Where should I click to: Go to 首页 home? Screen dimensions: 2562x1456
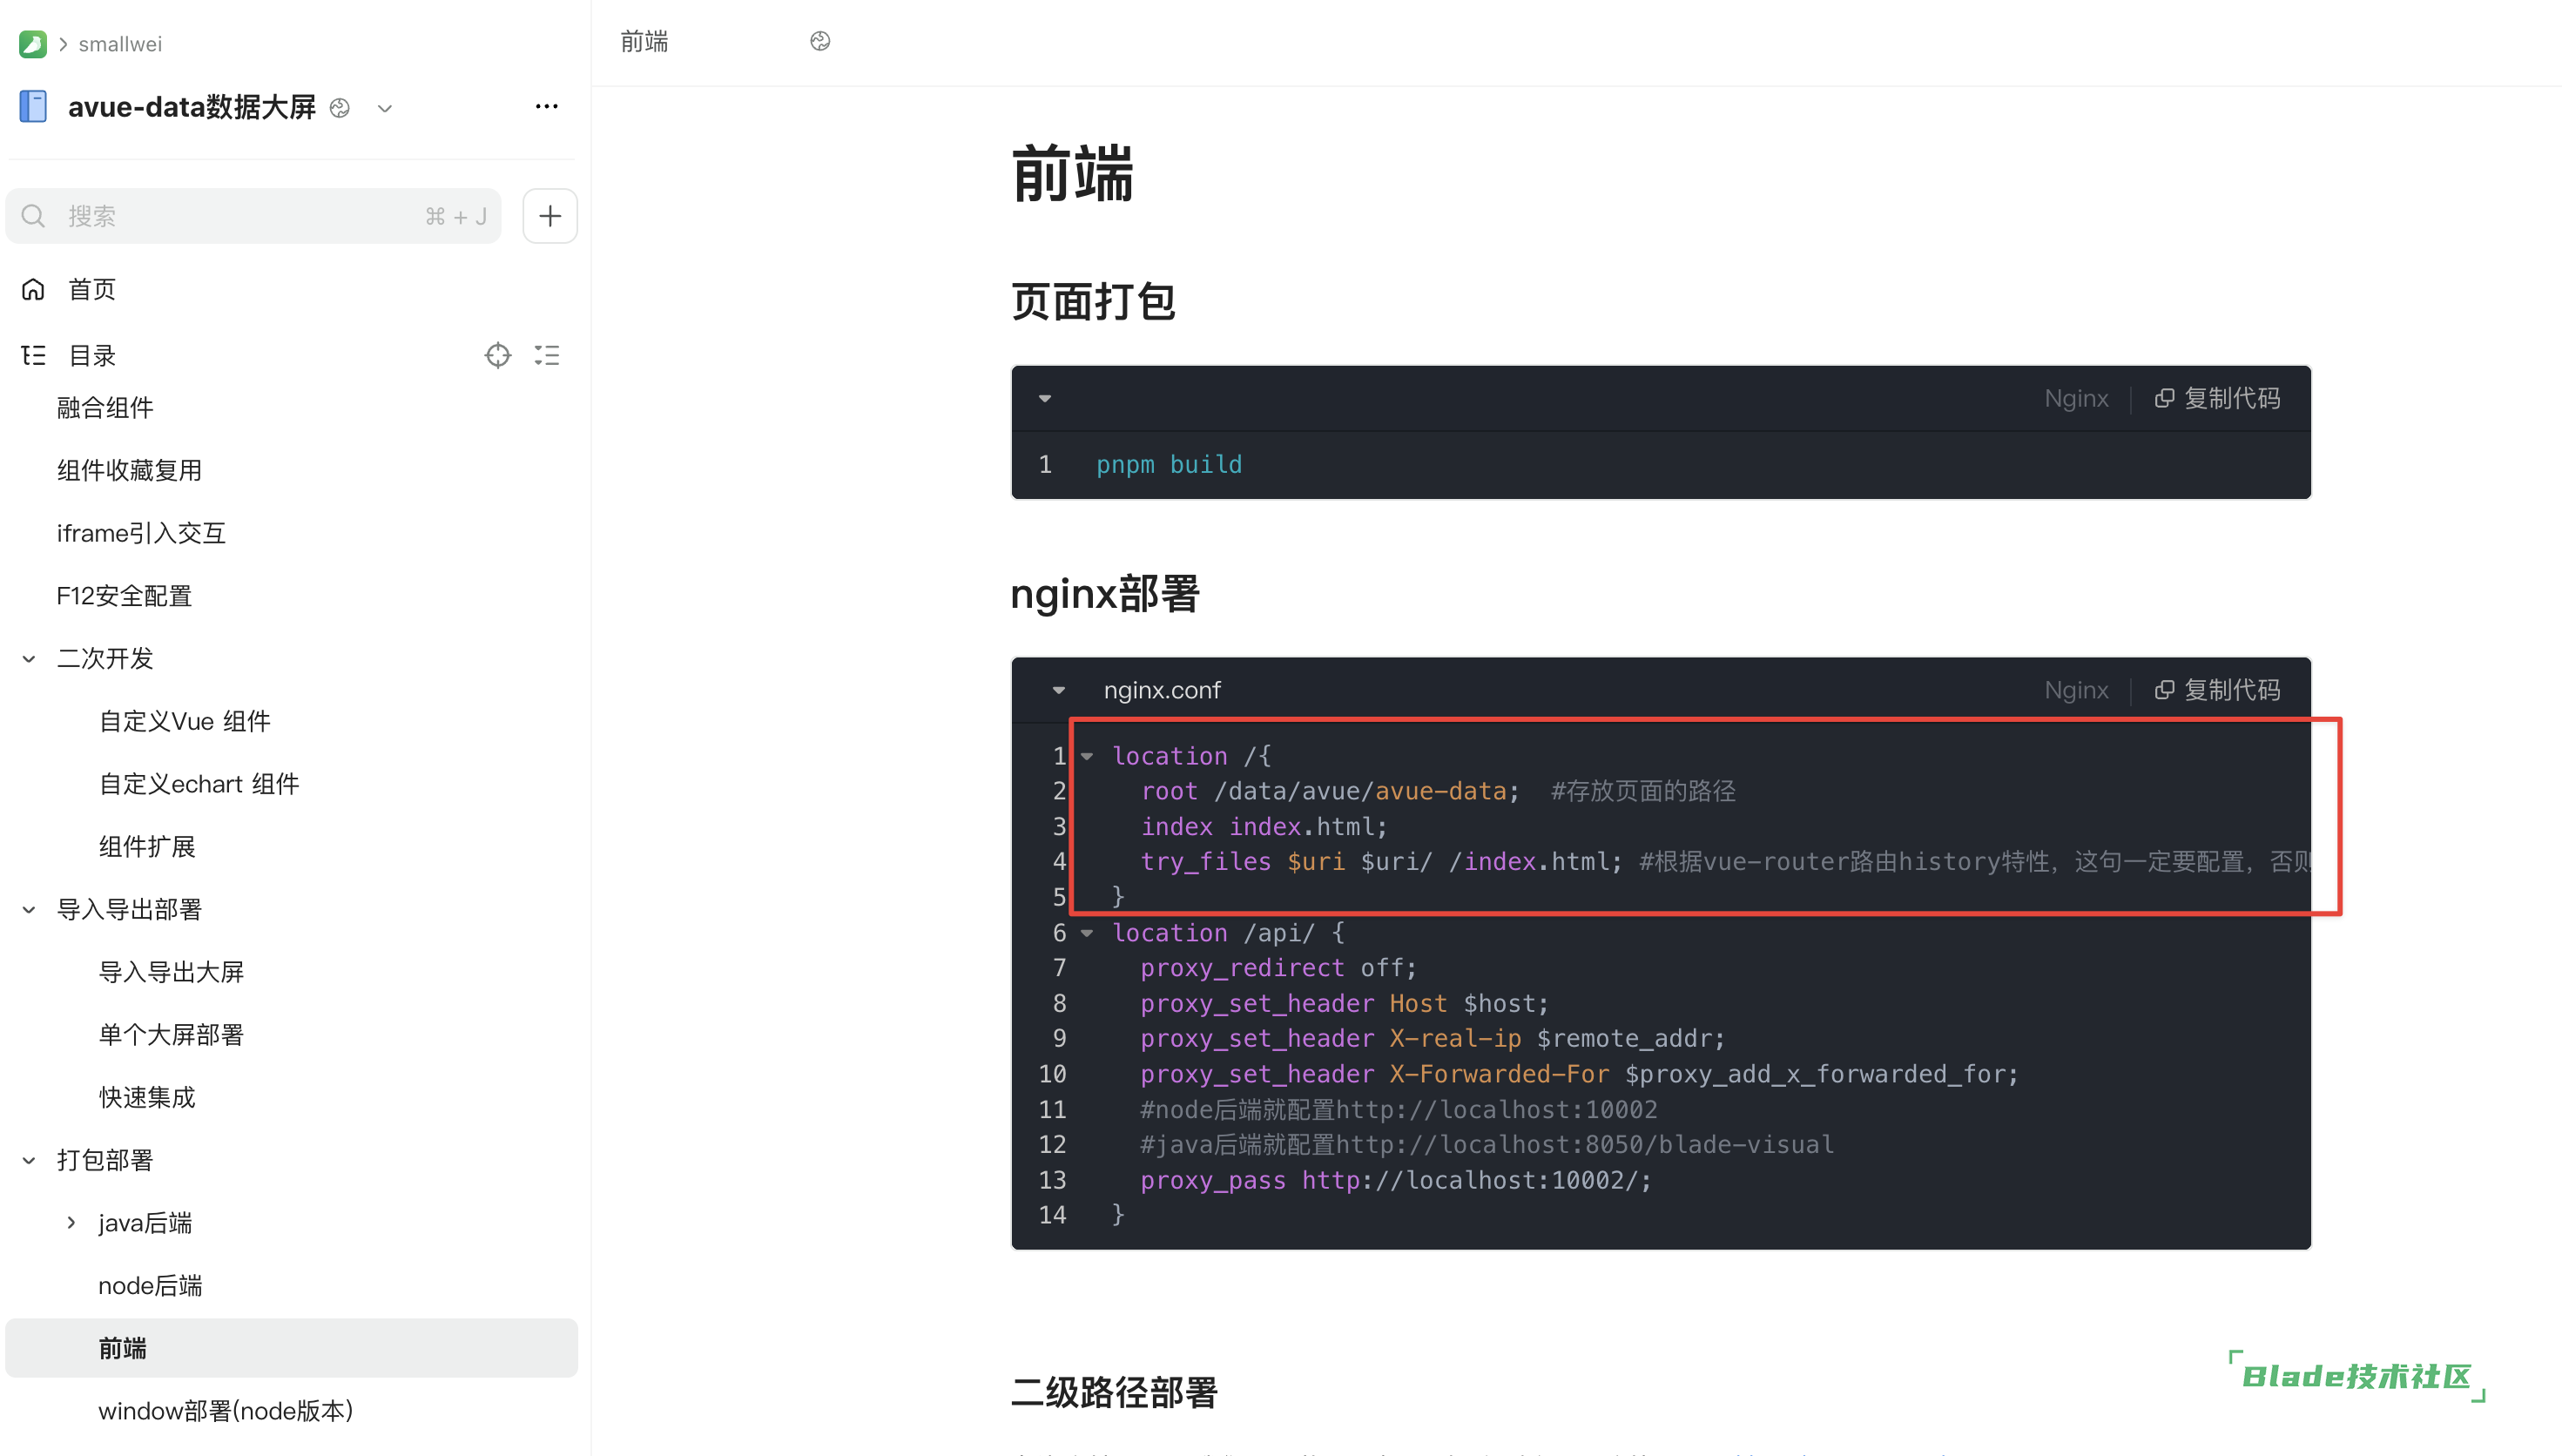click(x=92, y=289)
